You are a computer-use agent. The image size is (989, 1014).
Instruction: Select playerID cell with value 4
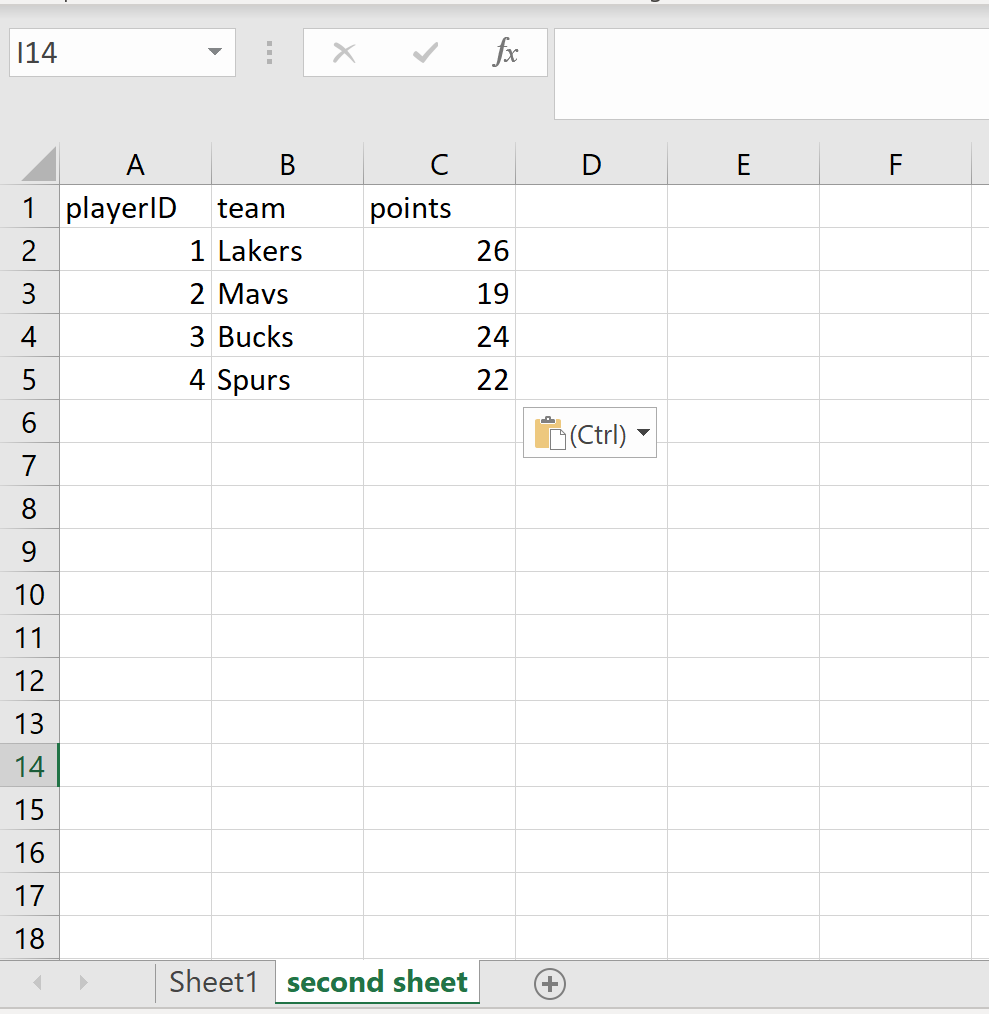click(x=135, y=379)
